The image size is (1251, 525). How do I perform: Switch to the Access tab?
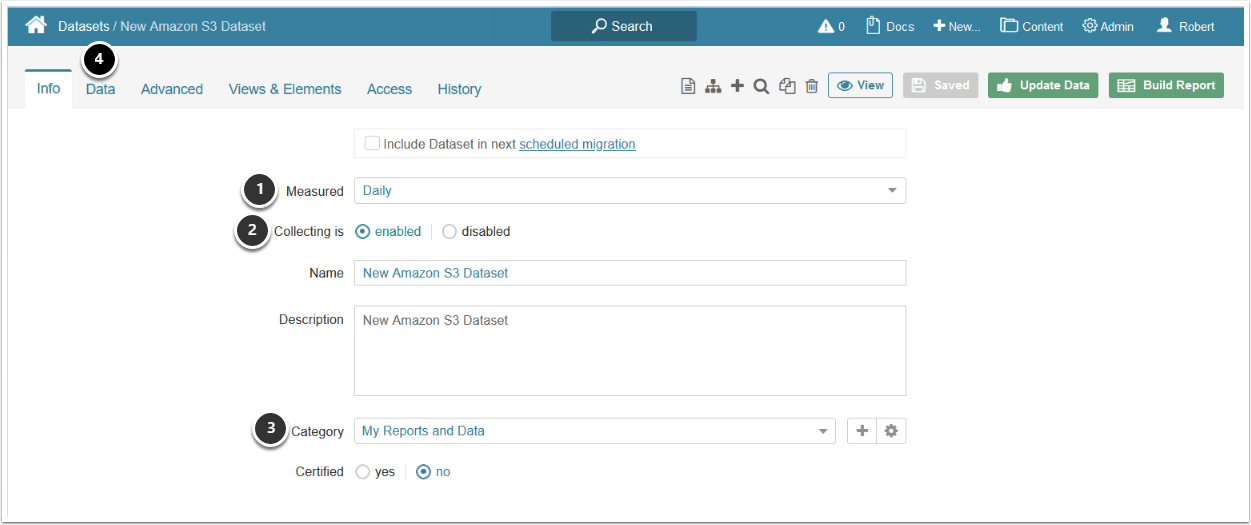tap(389, 89)
